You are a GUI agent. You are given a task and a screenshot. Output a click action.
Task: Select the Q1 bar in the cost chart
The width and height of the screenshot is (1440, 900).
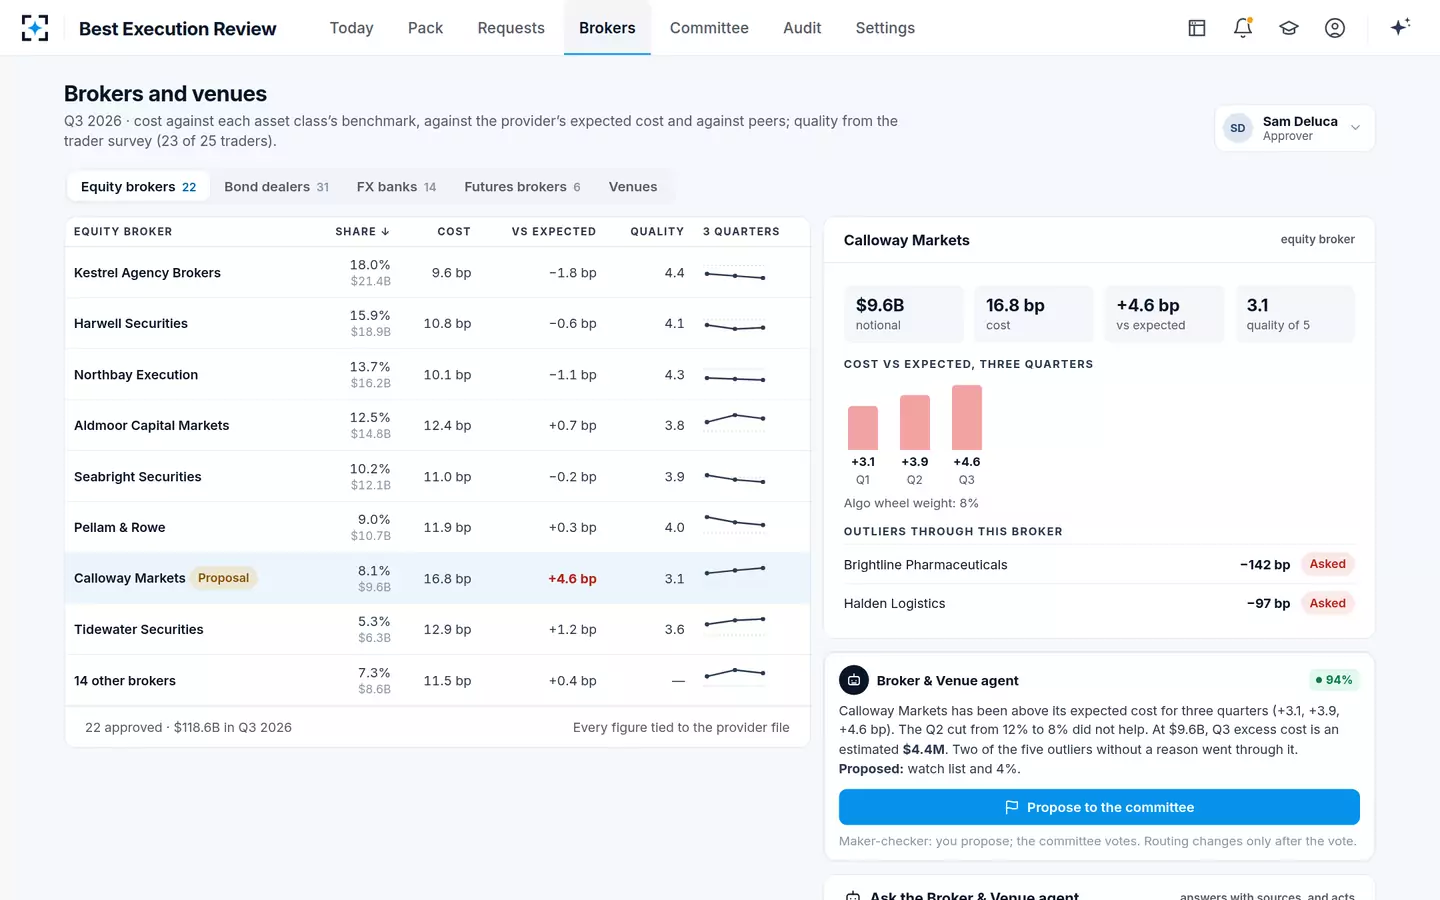pyautogui.click(x=863, y=428)
